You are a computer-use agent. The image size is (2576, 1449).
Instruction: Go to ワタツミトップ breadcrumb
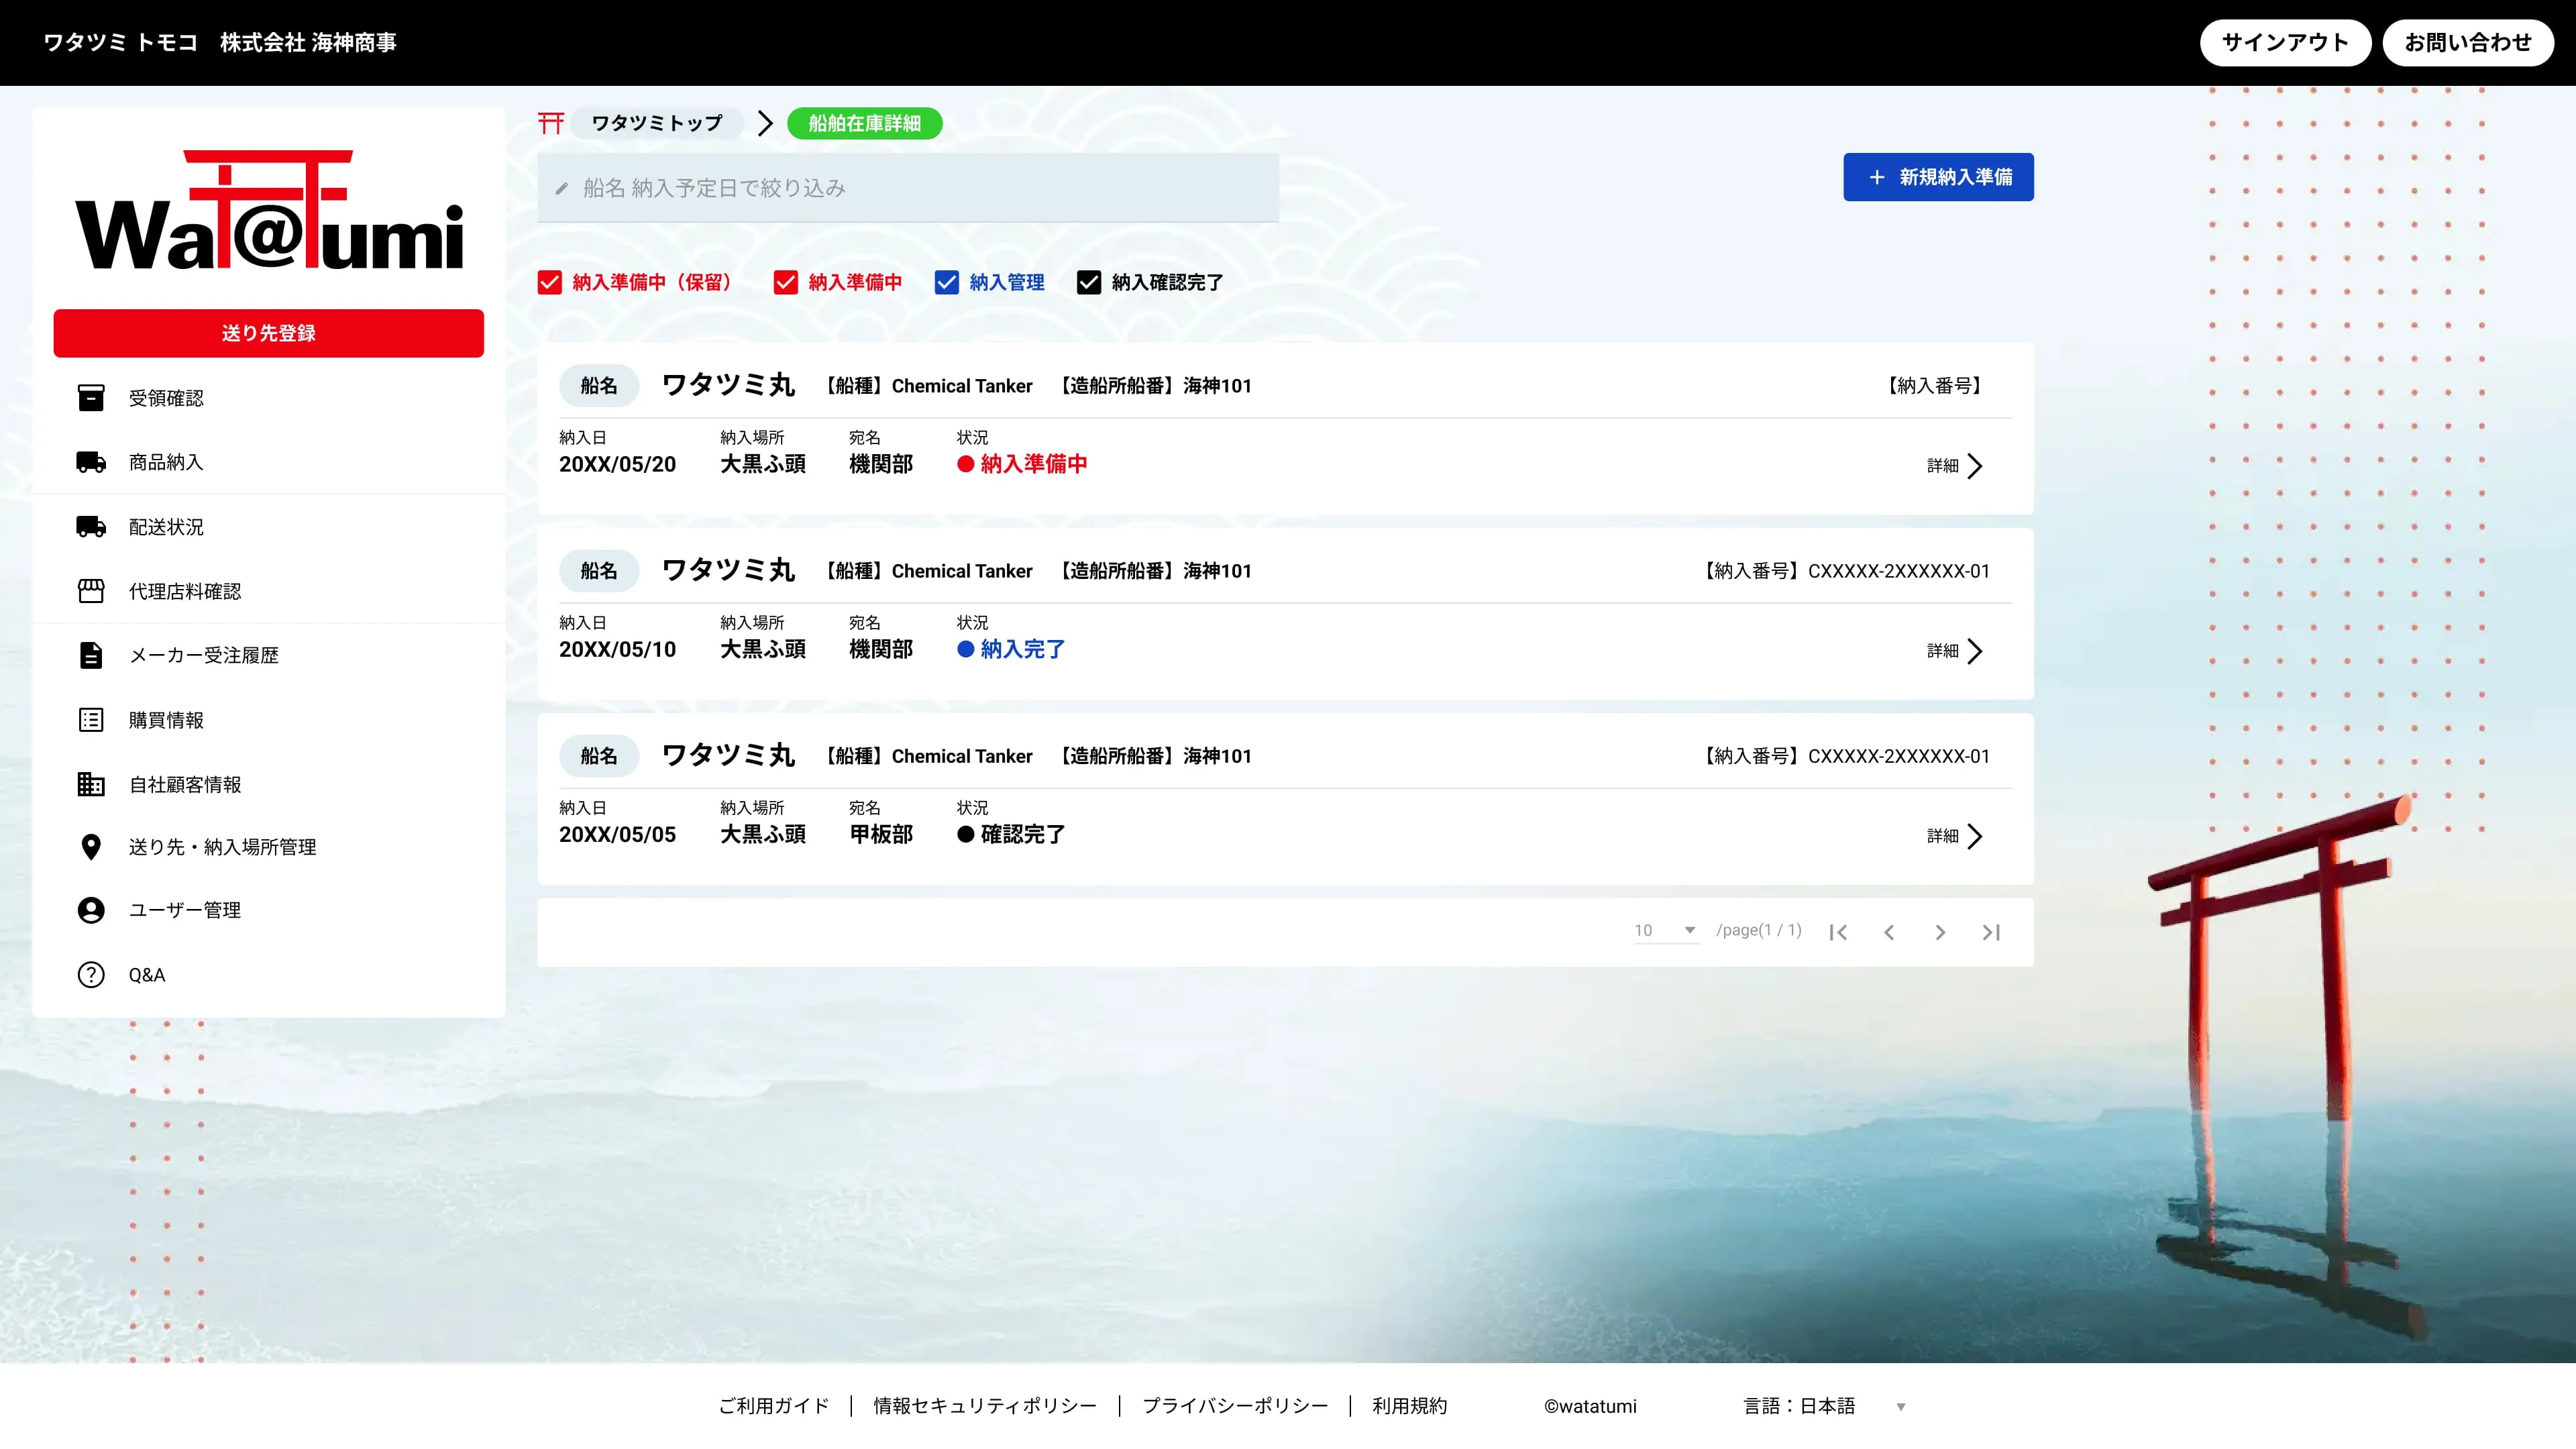pos(657,123)
